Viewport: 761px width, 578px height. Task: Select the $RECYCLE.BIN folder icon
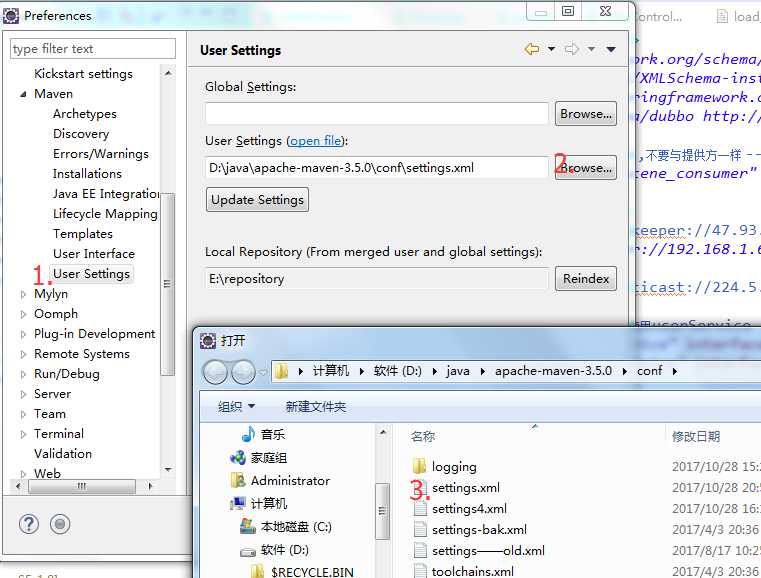point(257,572)
